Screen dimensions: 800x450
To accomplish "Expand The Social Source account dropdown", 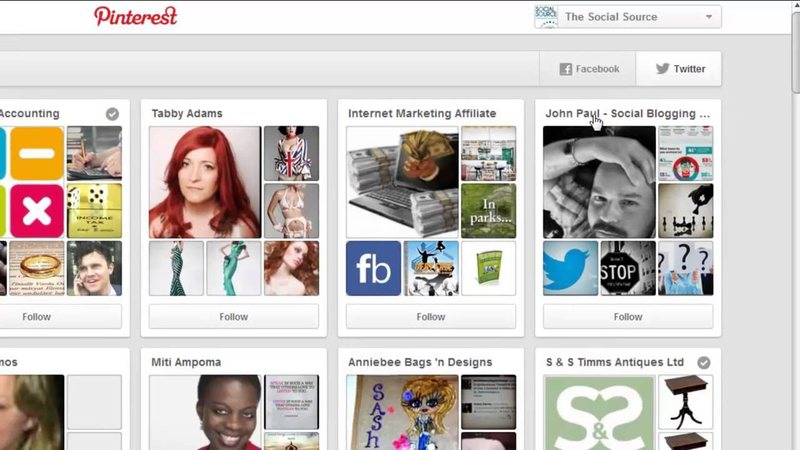I will click(x=627, y=16).
